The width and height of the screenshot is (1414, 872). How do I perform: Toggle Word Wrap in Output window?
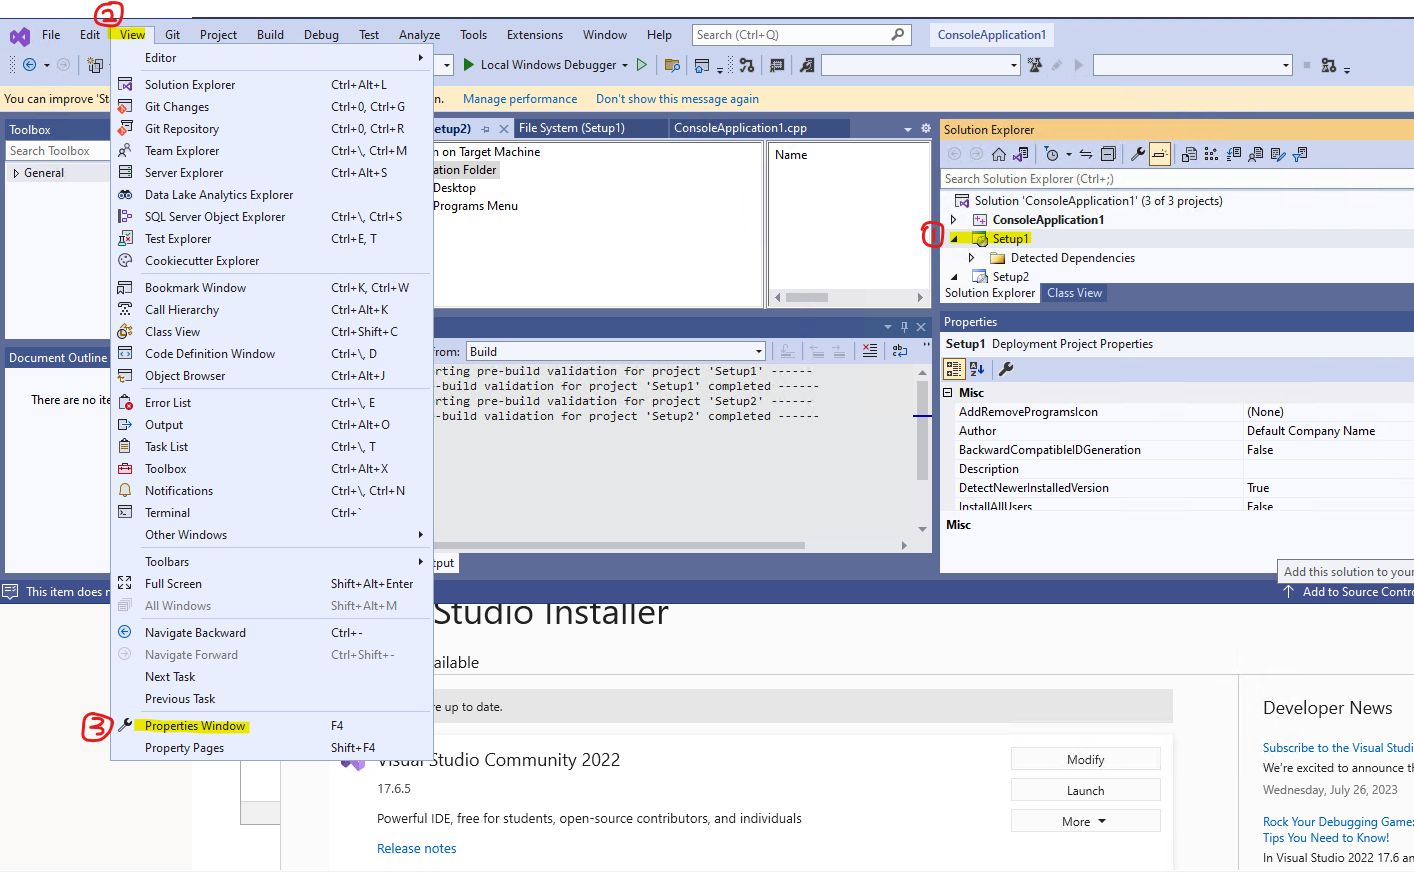900,351
